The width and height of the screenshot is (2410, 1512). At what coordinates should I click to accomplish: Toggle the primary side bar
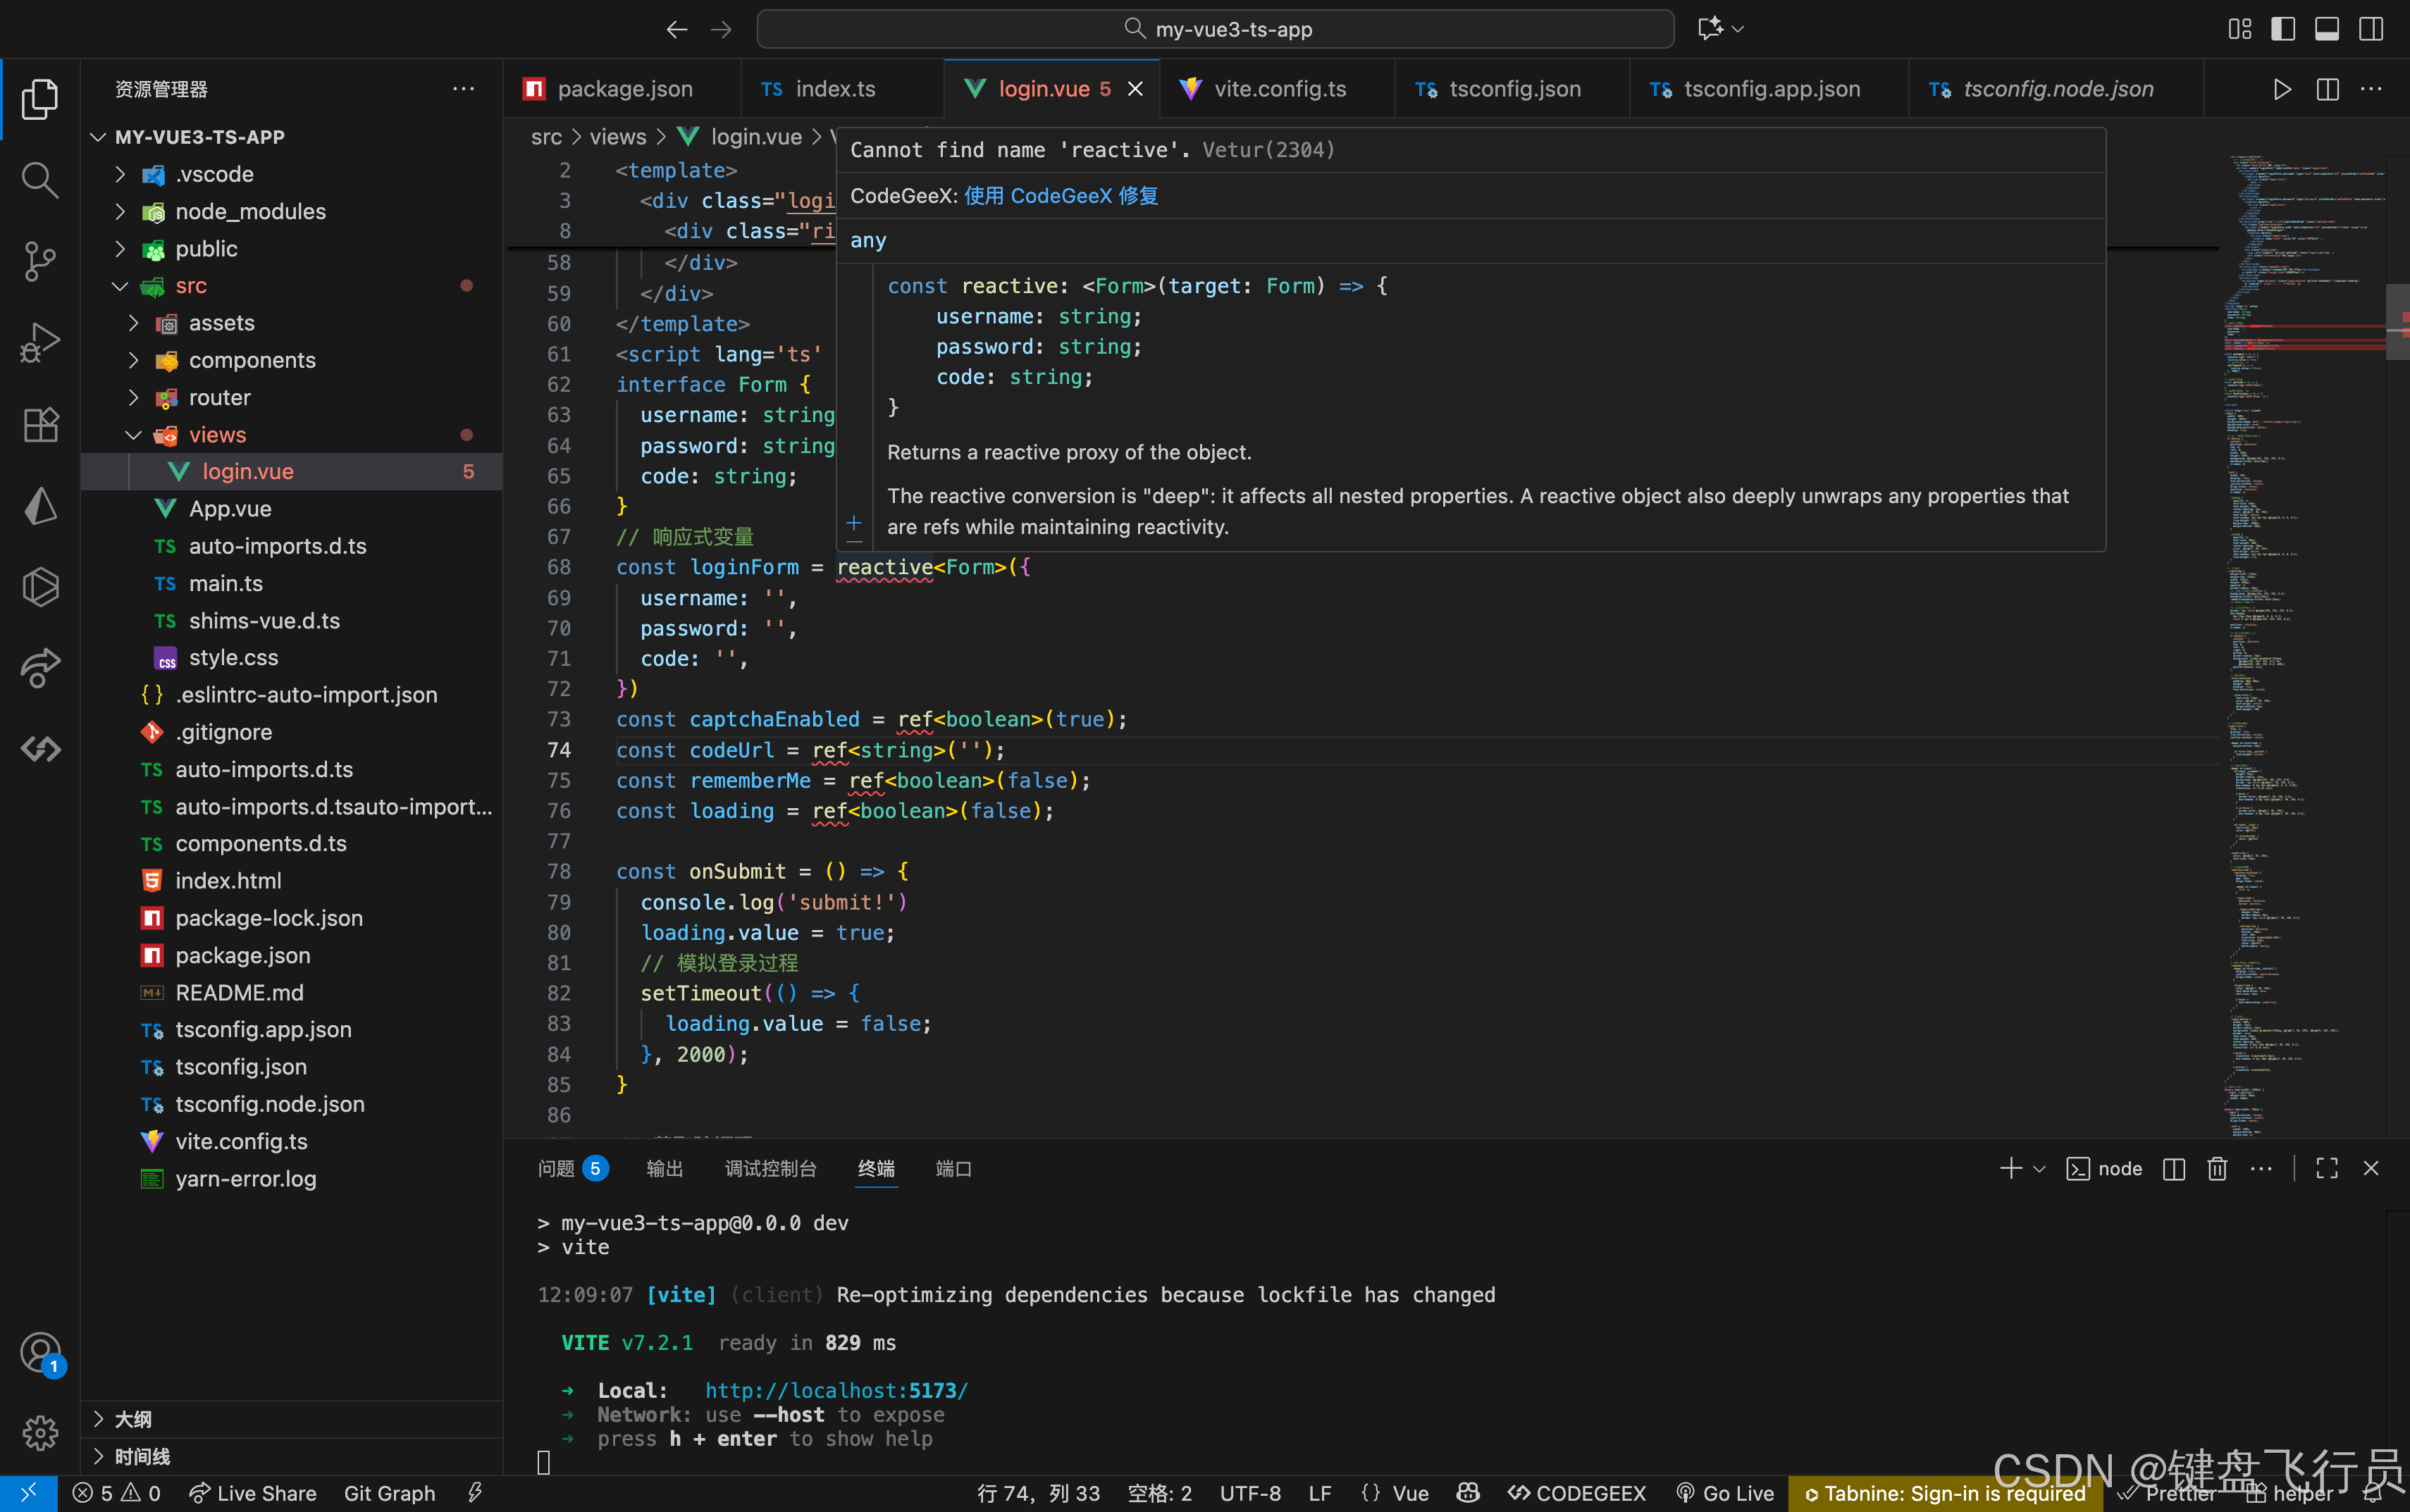point(2283,29)
